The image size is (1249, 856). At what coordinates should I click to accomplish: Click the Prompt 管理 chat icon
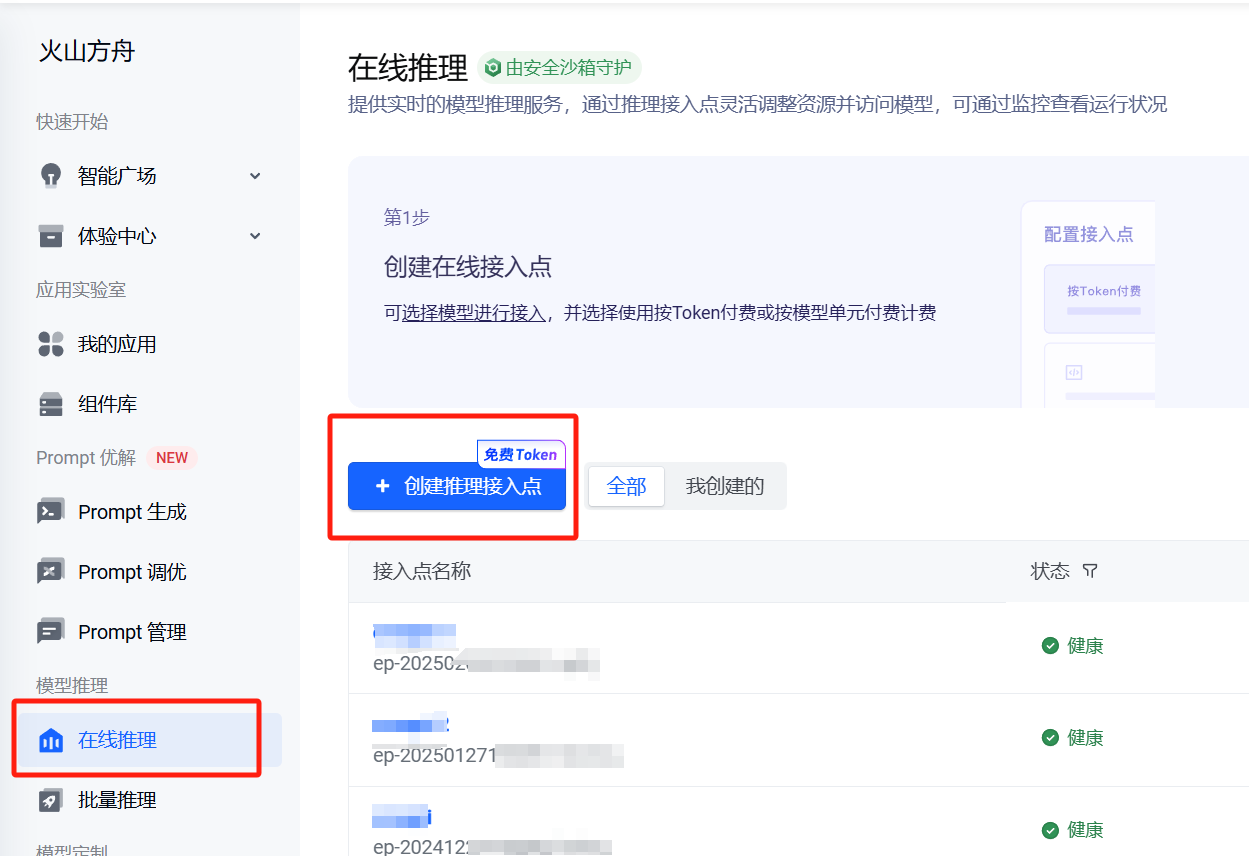pyautogui.click(x=51, y=632)
